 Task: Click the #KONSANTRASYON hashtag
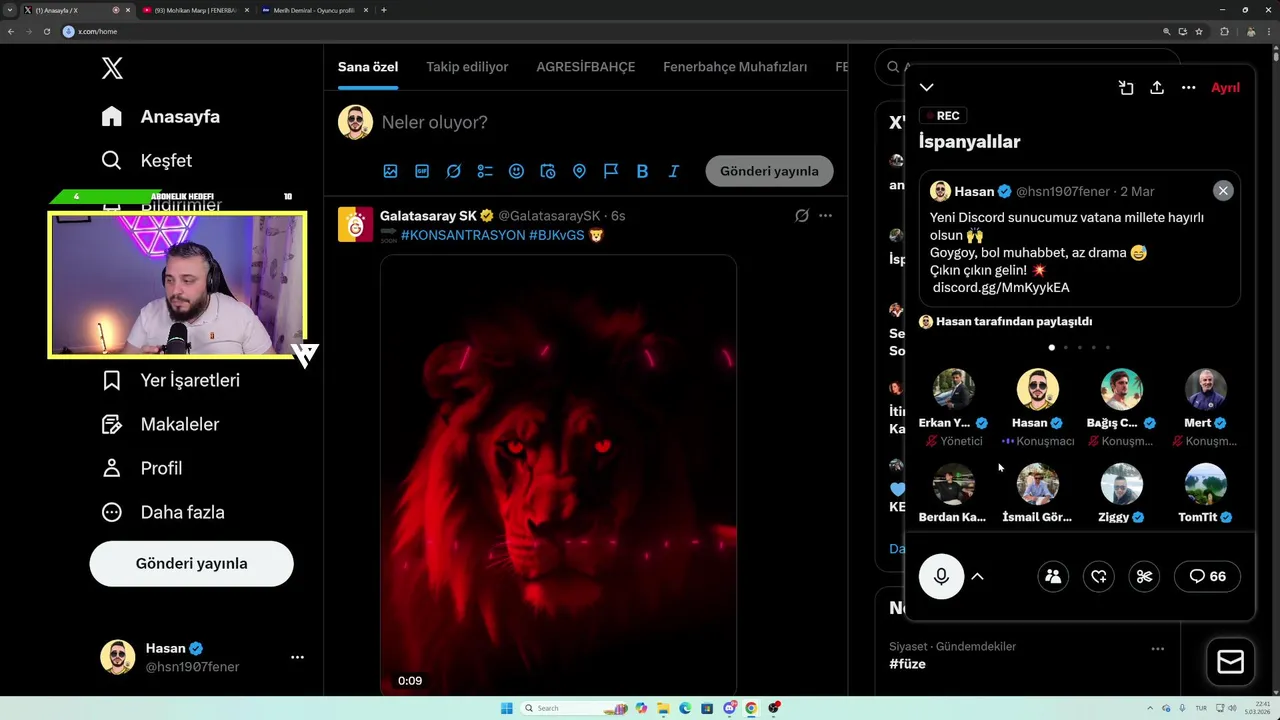click(x=463, y=235)
